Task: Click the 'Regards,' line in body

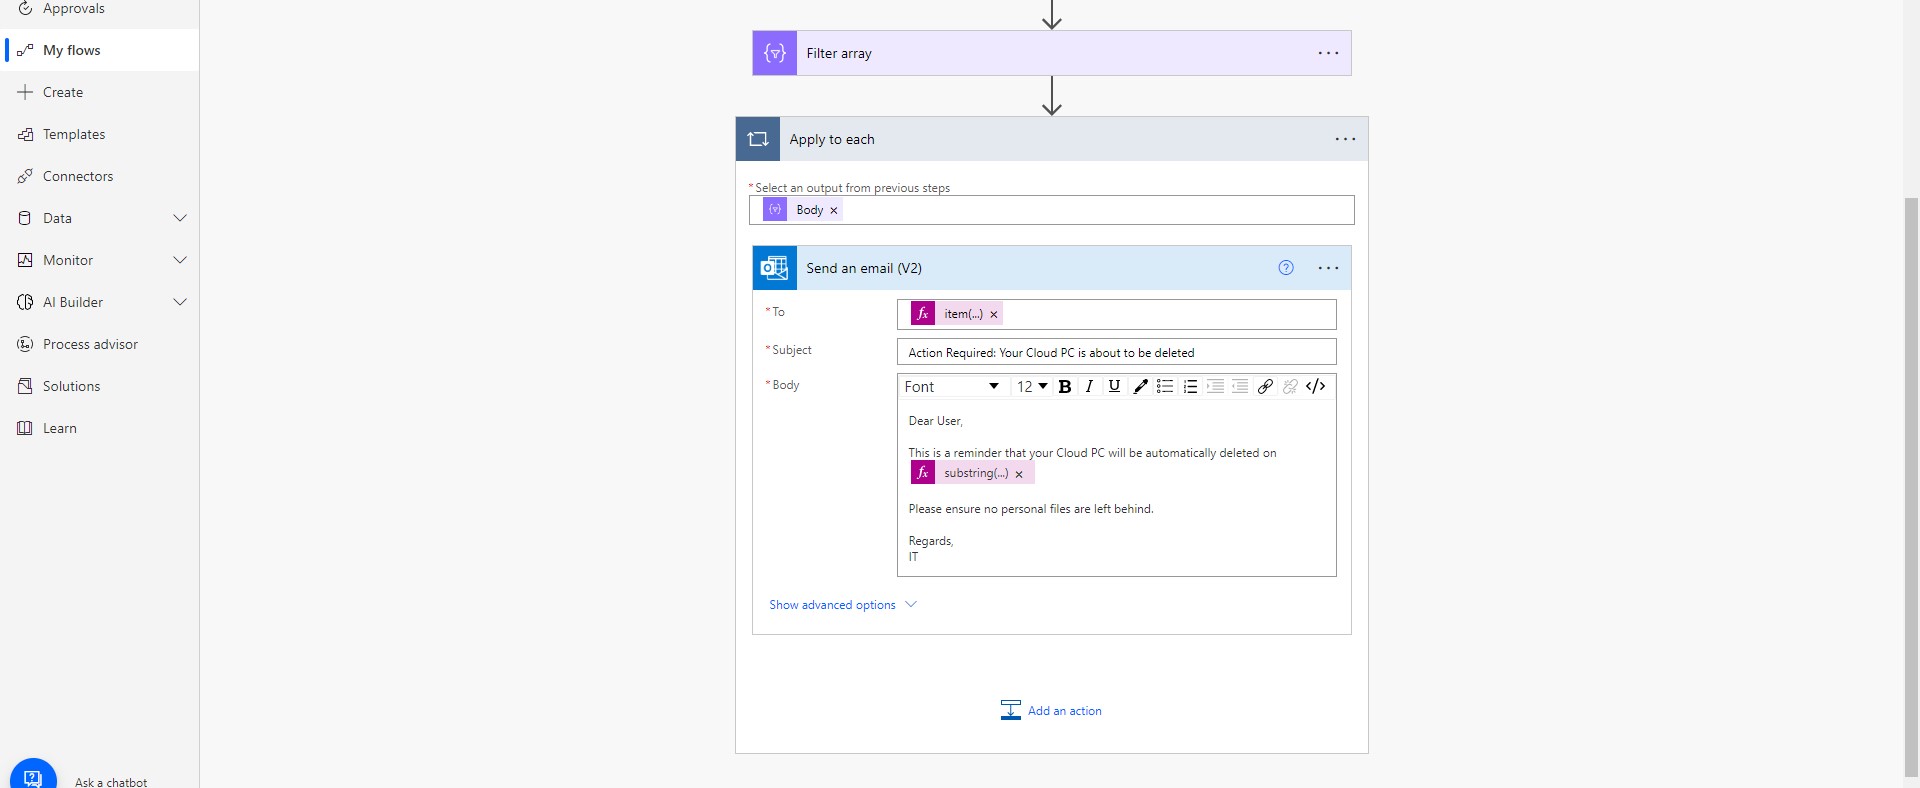Action: [x=931, y=541]
